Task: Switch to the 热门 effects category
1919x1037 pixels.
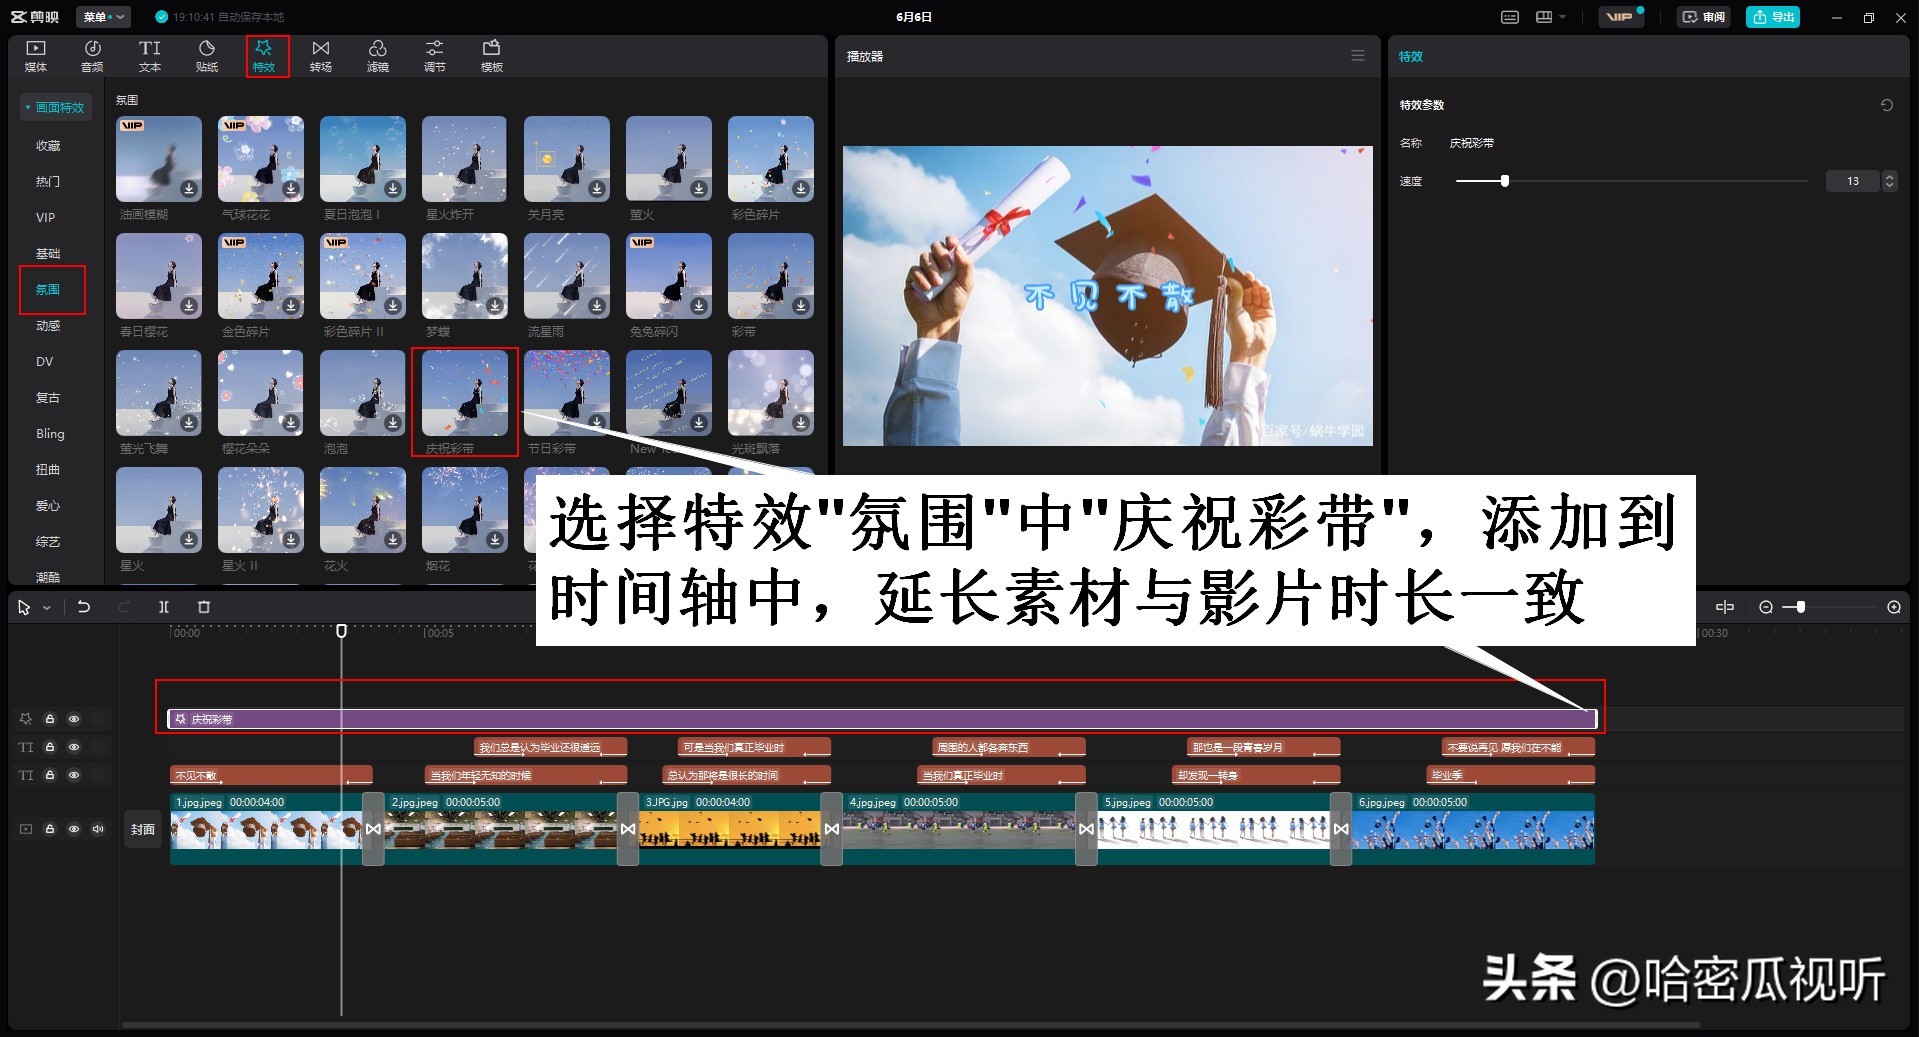Action: click(x=50, y=181)
